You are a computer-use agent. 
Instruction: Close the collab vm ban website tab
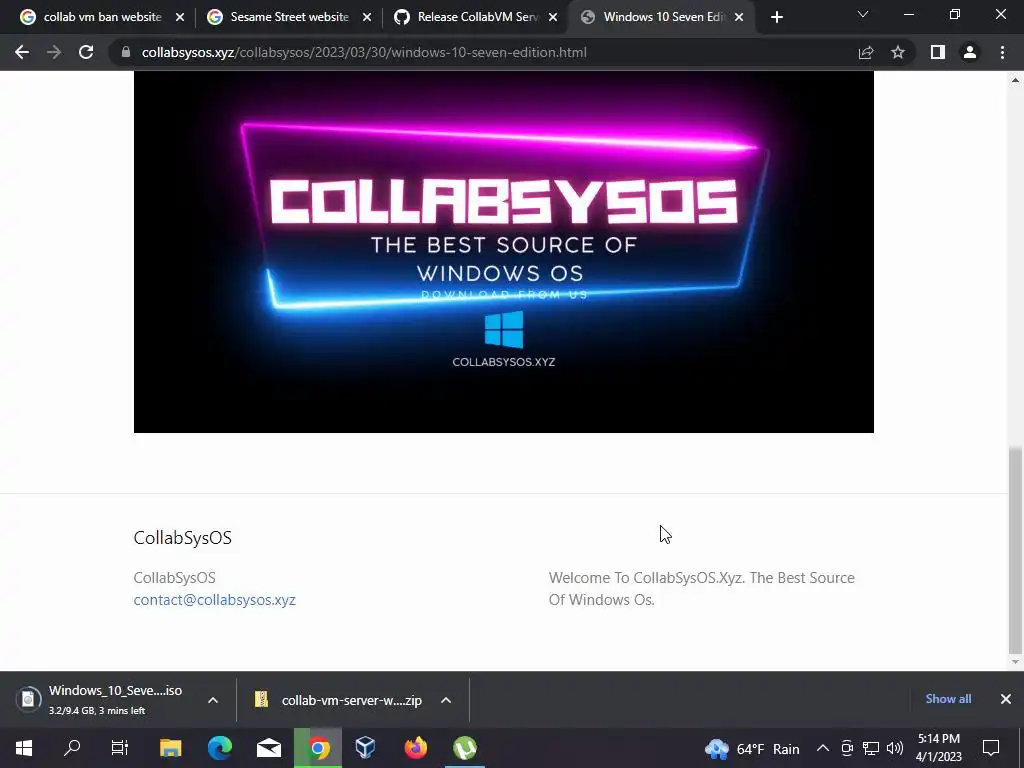tap(180, 17)
